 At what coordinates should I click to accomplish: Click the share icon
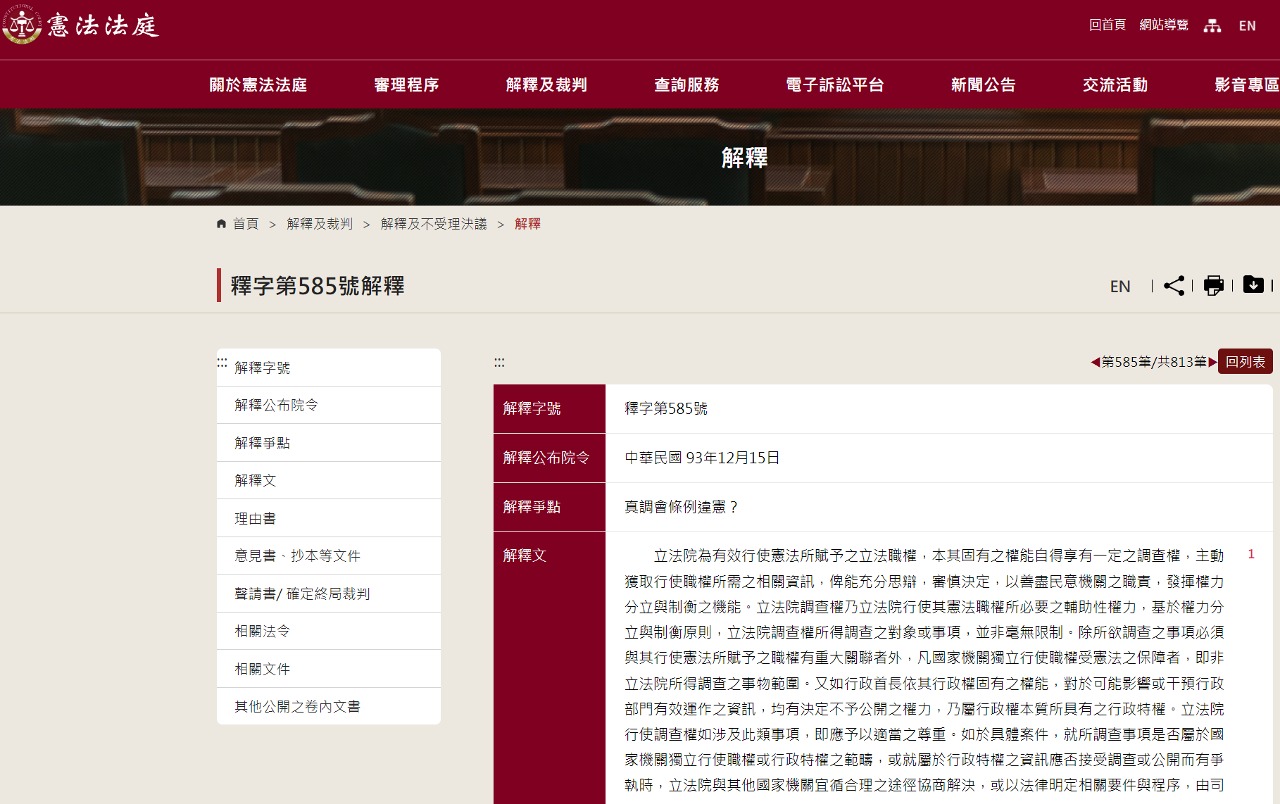[x=1174, y=286]
